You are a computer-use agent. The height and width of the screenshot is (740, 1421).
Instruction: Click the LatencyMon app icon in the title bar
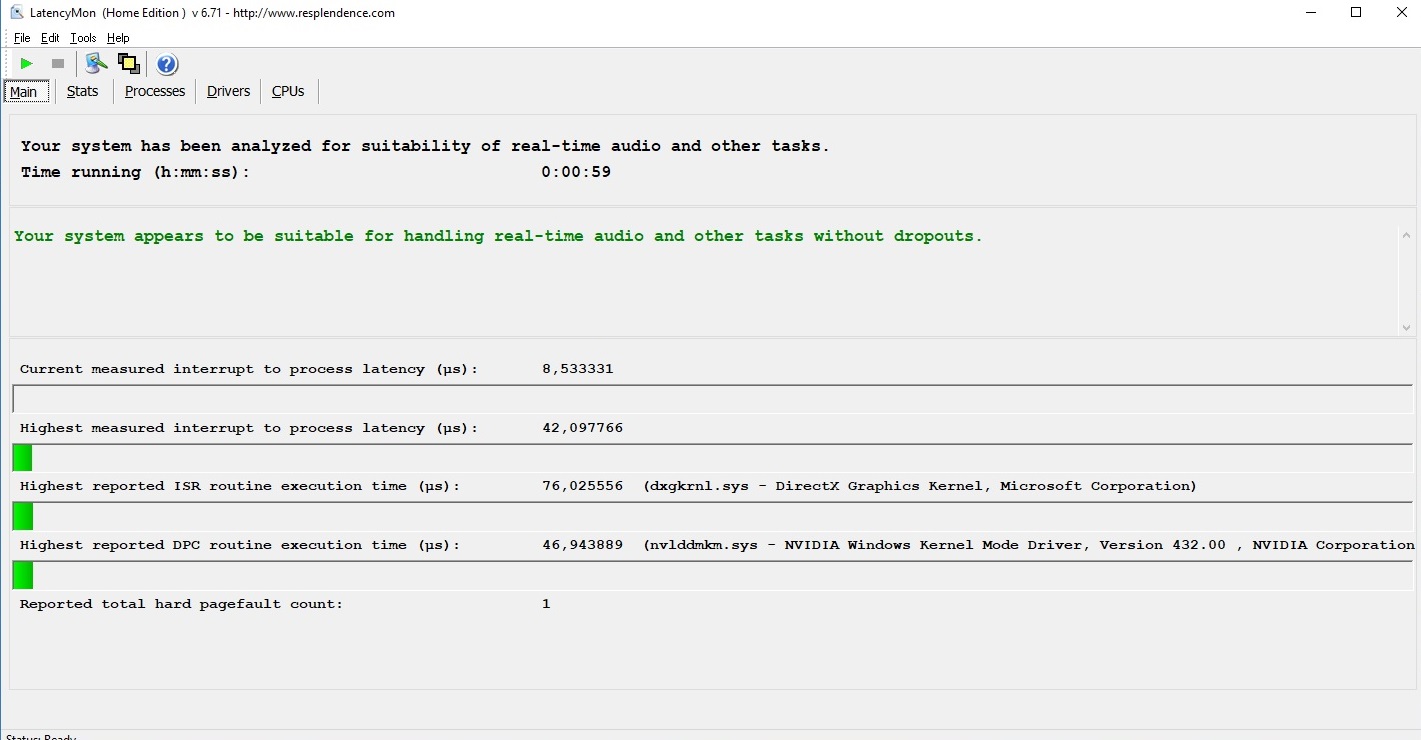17,13
